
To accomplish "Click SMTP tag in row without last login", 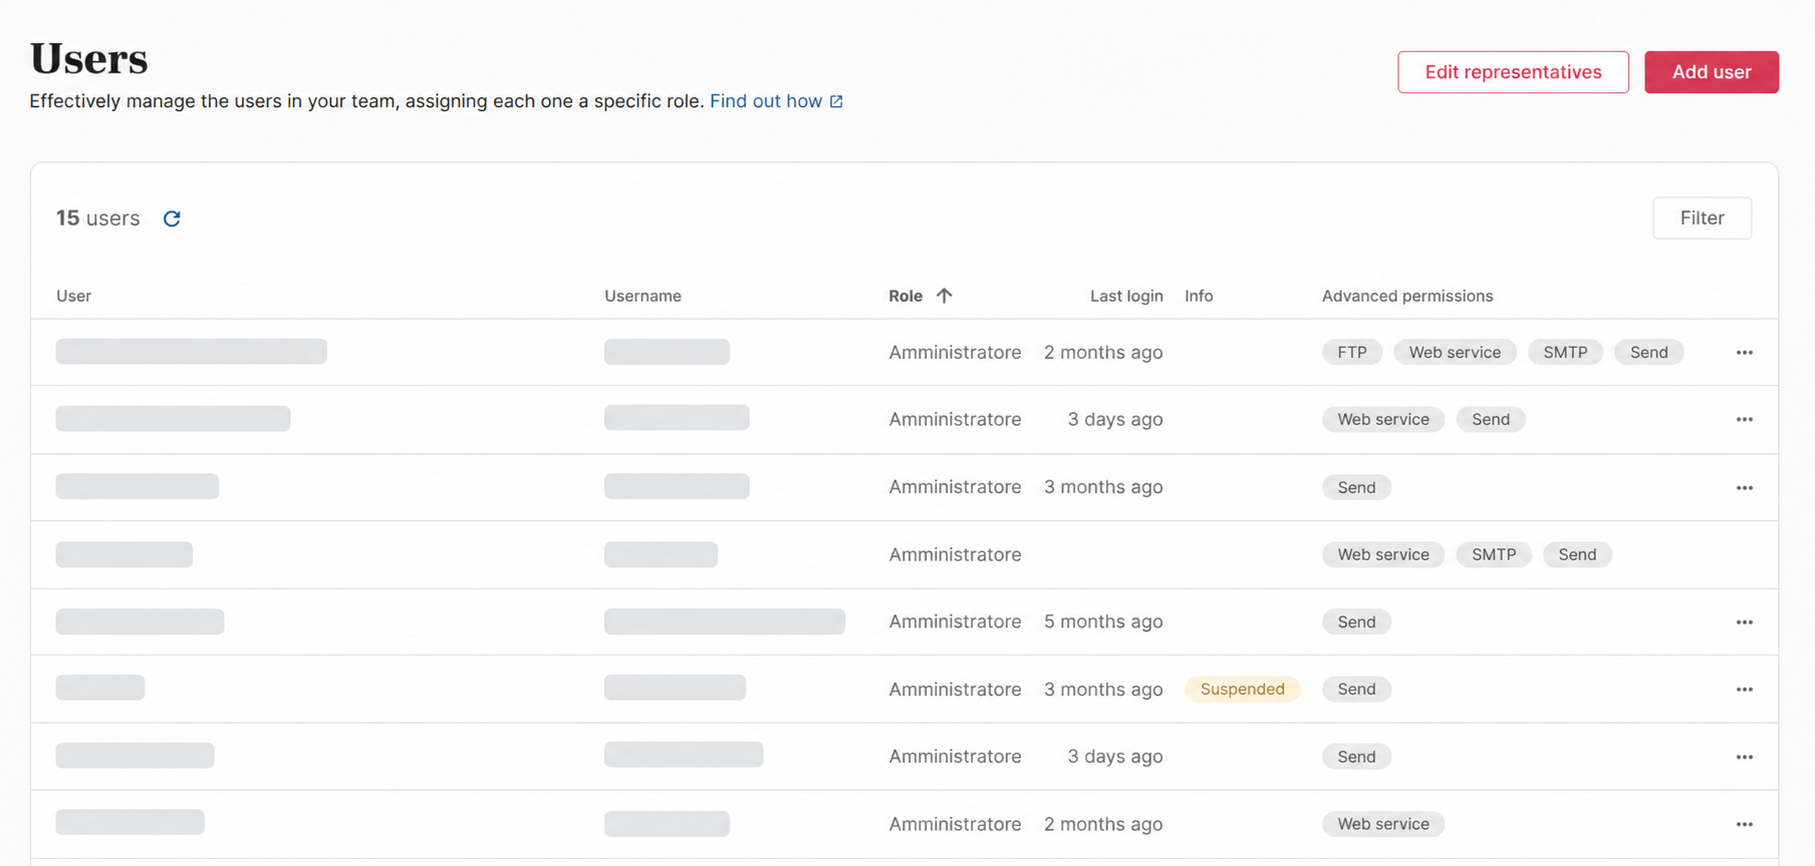I will [1494, 555].
